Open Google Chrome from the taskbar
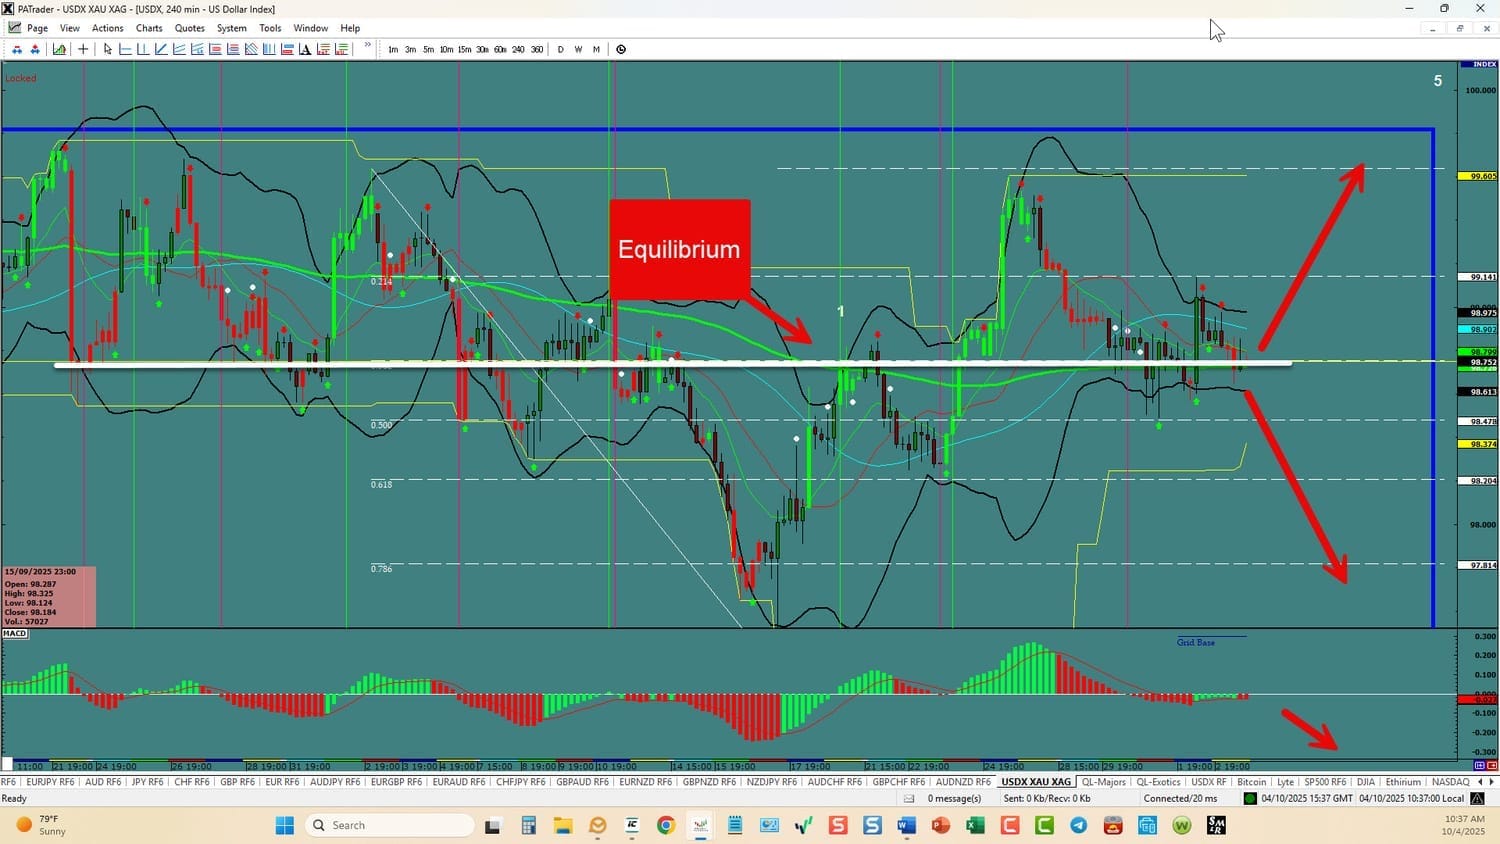1500x844 pixels. coord(666,825)
